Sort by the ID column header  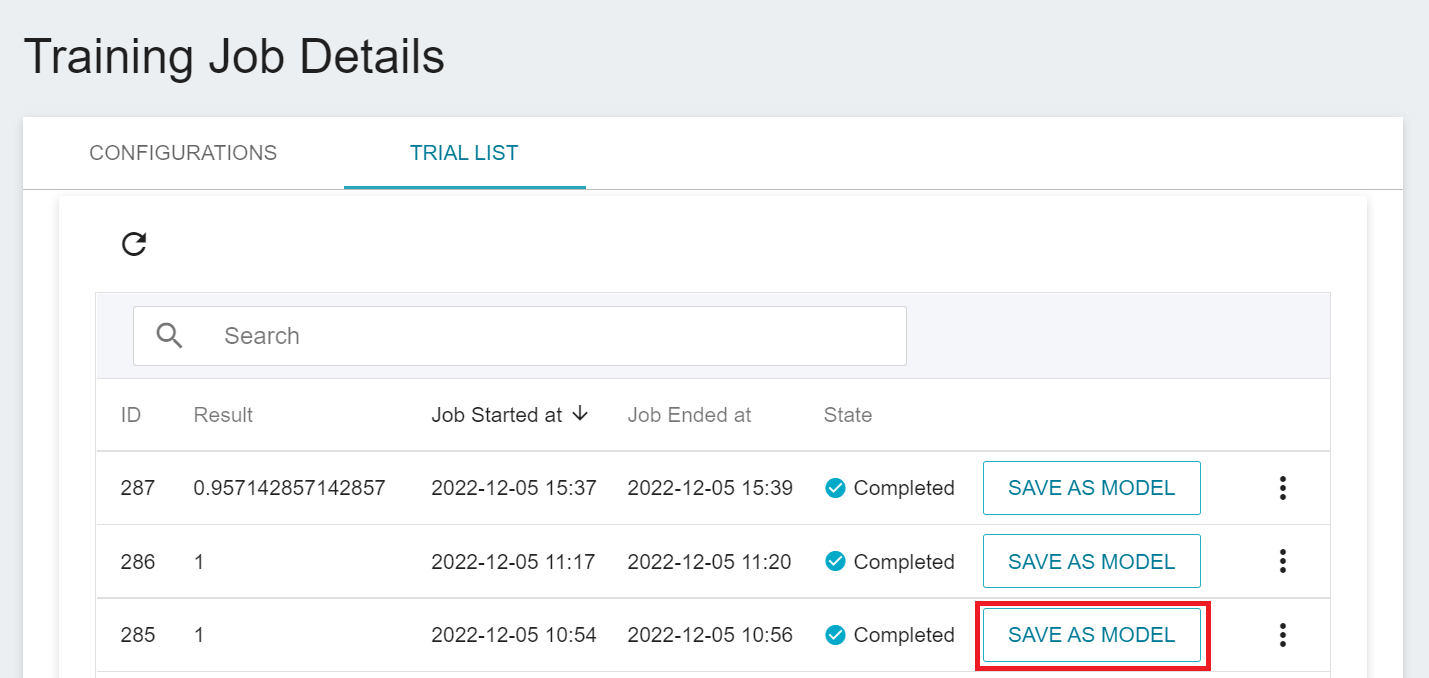coord(131,415)
